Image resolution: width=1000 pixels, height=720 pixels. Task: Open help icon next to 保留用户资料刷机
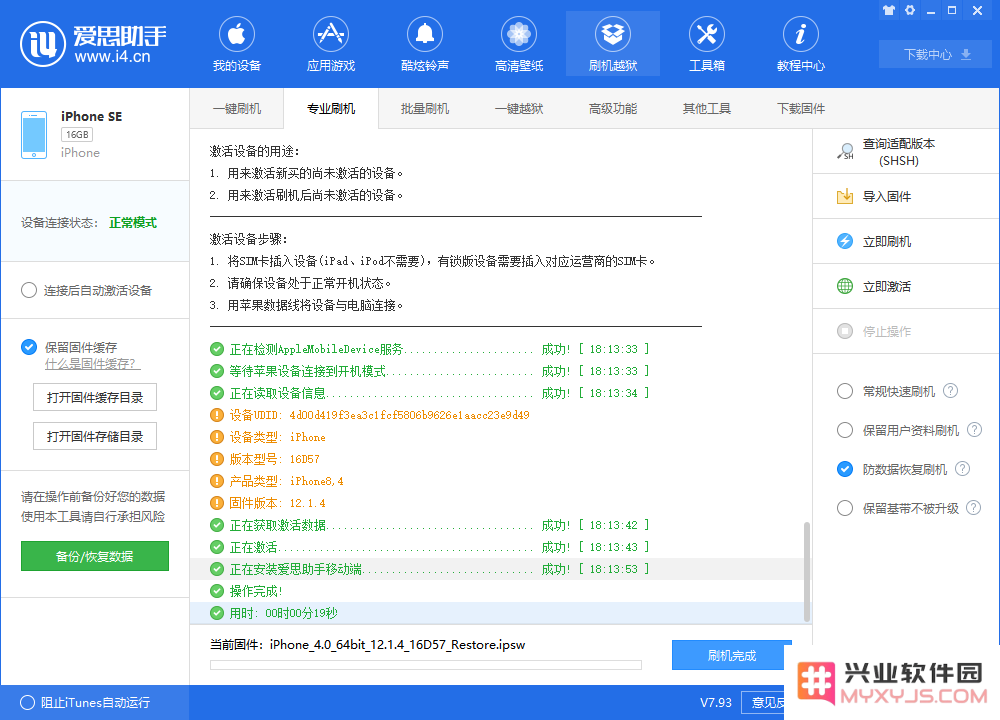click(974, 430)
